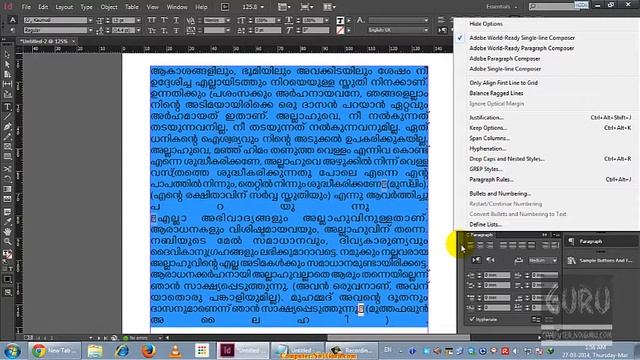Image resolution: width=640 pixels, height=360 pixels.
Task: Select the Direct Selection tool
Action: 7,64
